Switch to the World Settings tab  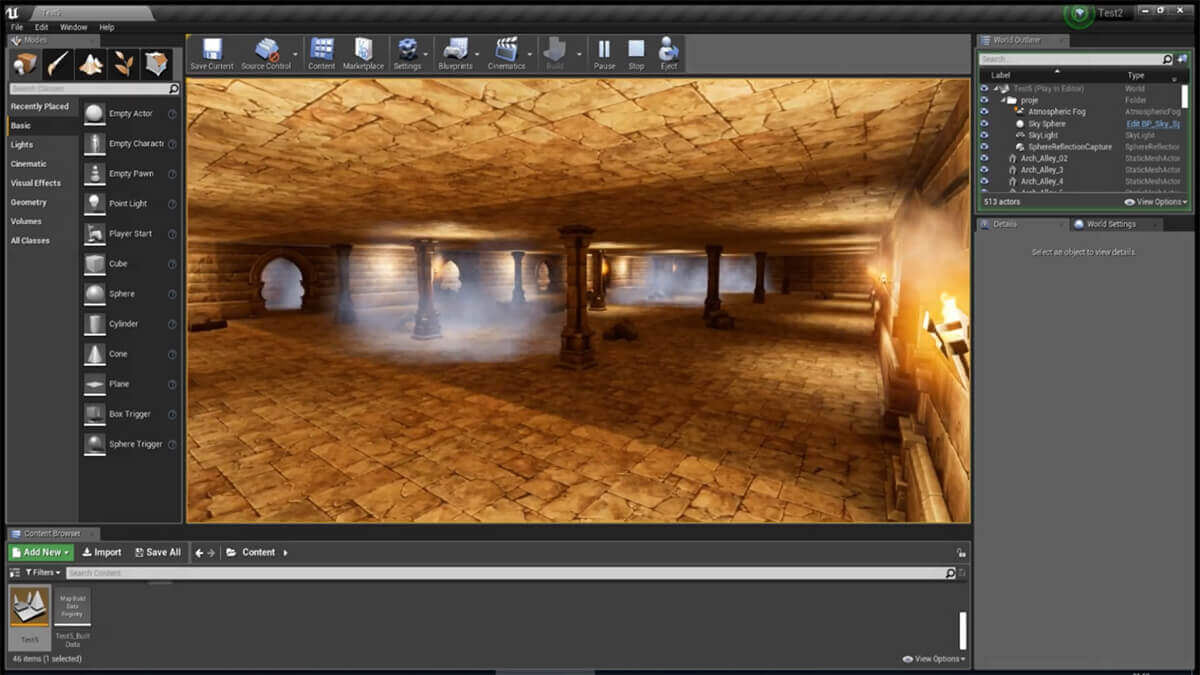click(x=1110, y=224)
